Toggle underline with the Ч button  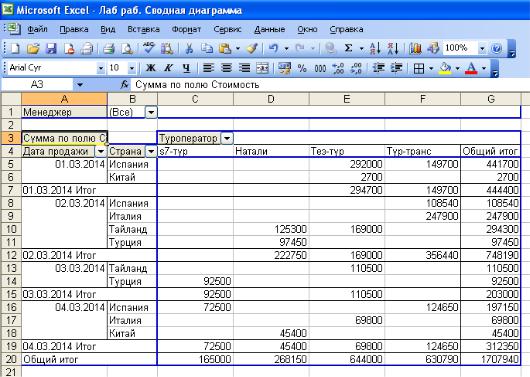point(186,68)
